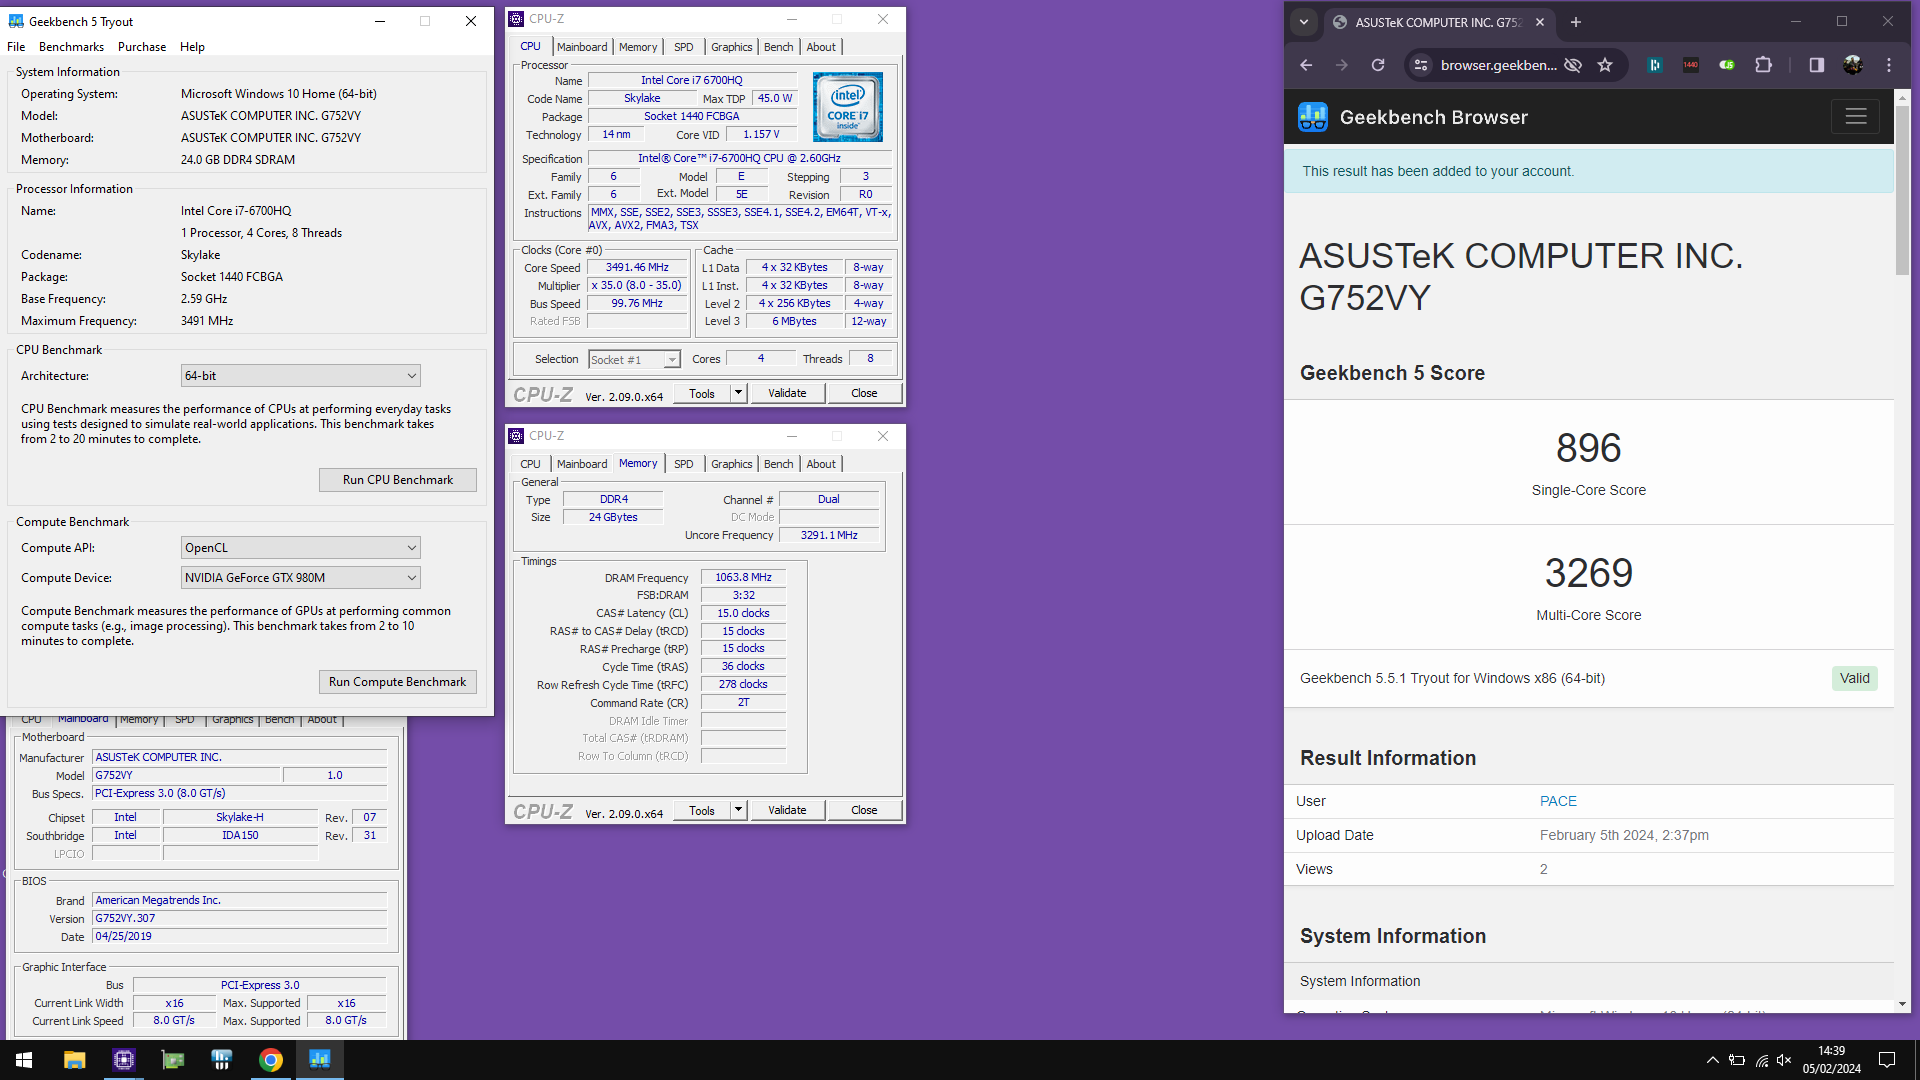Select the 896 Single-Core Score
The height and width of the screenshot is (1080, 1920).
click(x=1588, y=448)
